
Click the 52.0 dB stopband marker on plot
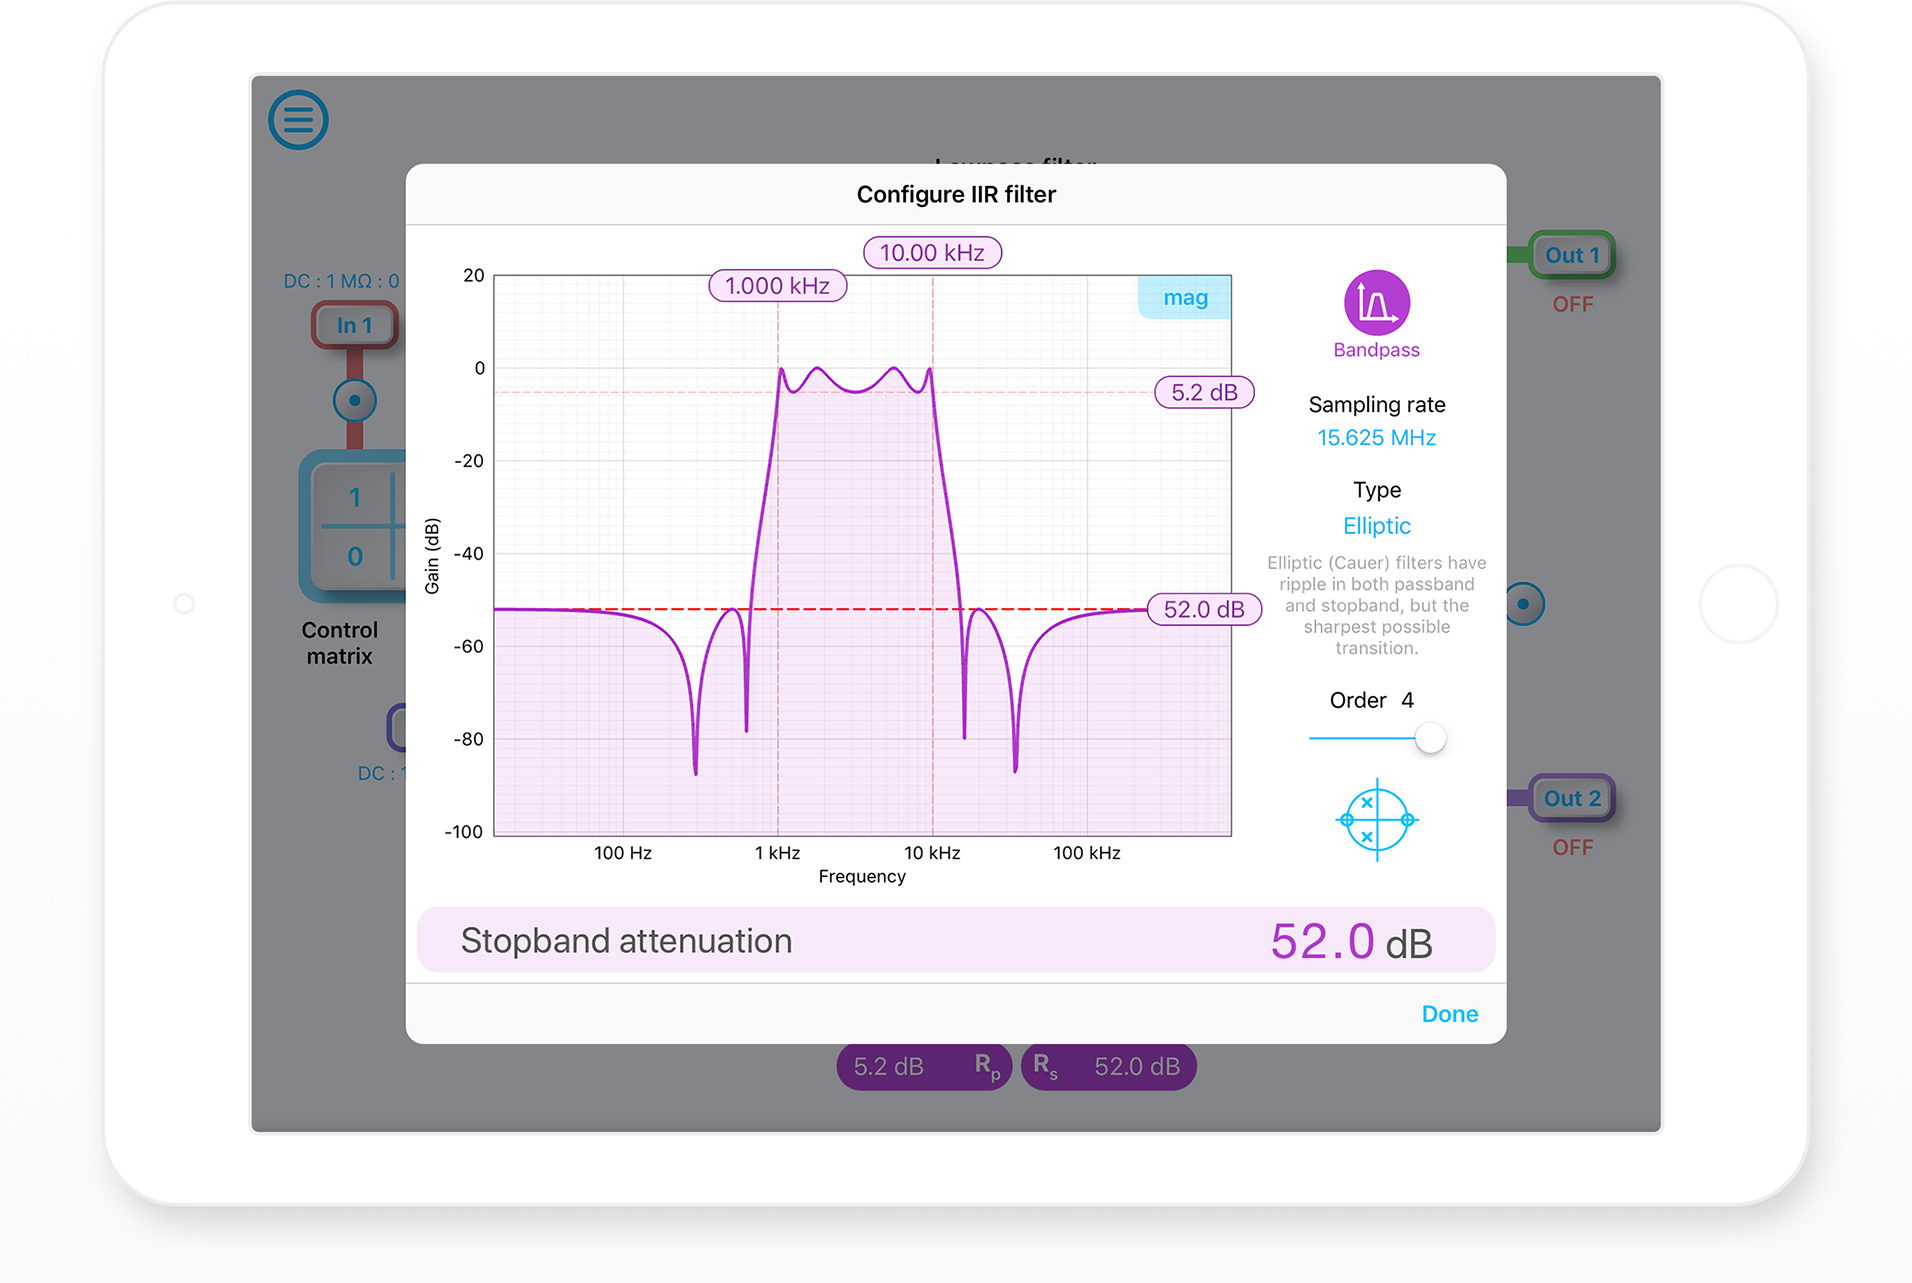coord(1204,610)
